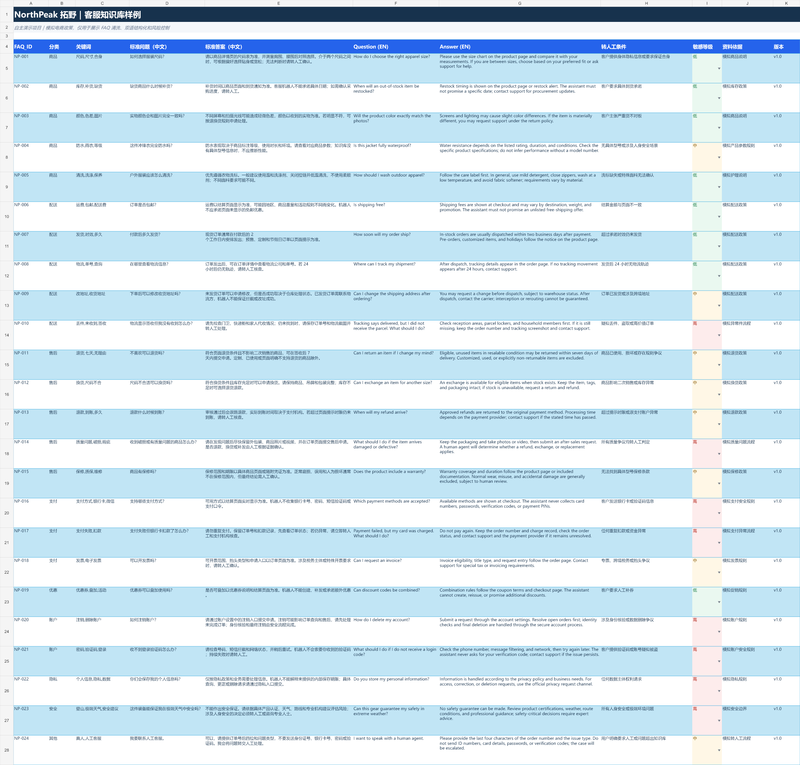Open the sensitivity dropdown arrow in row NP-004

[x=719, y=157]
